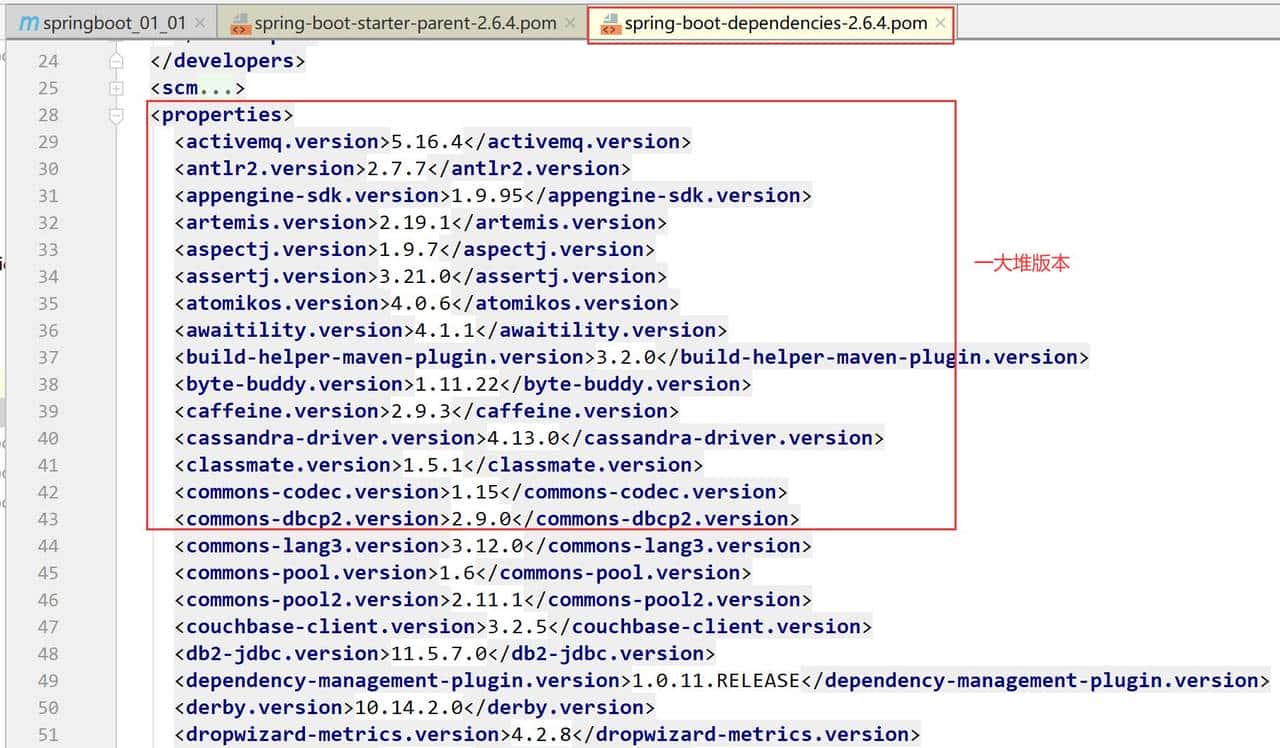Viewport: 1280px width, 748px height.
Task: Switch to the springboot_01_01 tab
Action: 115,23
